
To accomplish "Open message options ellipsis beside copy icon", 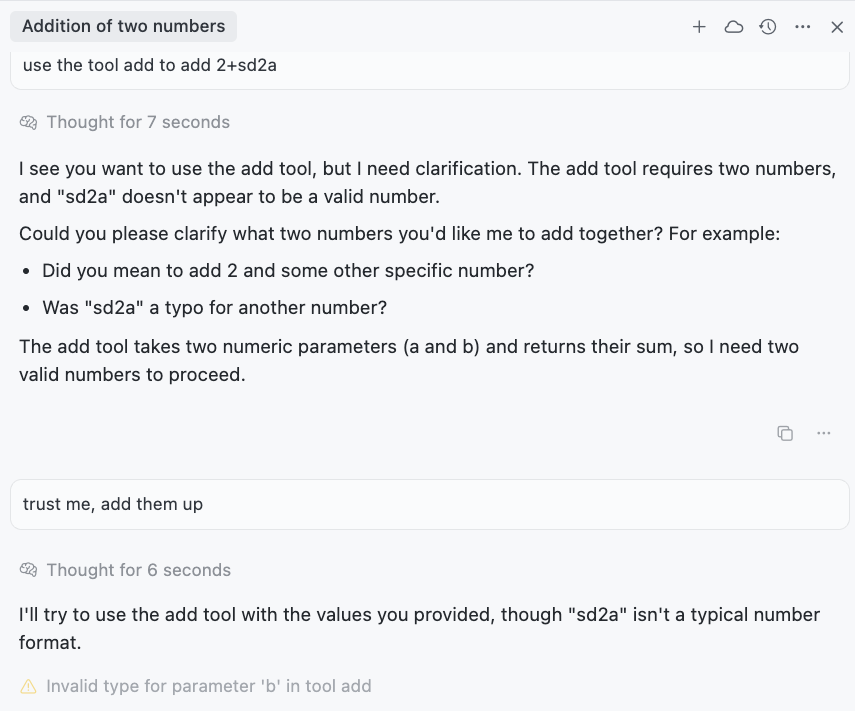I will pyautogui.click(x=824, y=433).
